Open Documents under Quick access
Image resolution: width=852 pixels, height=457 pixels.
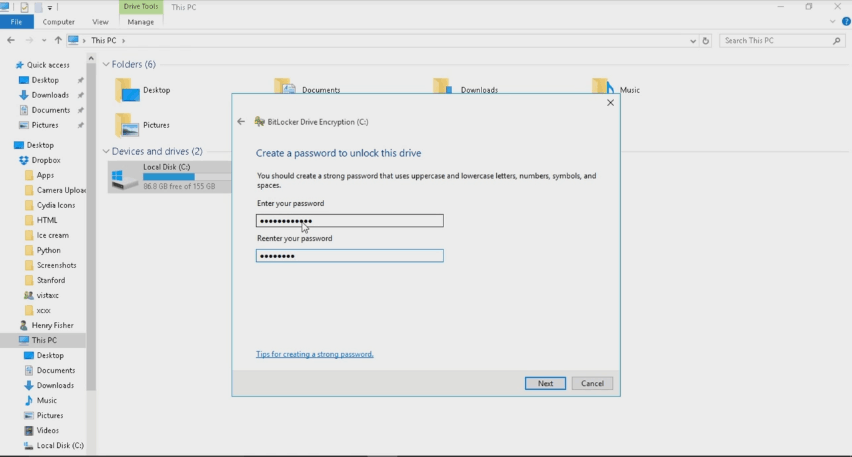coord(51,110)
